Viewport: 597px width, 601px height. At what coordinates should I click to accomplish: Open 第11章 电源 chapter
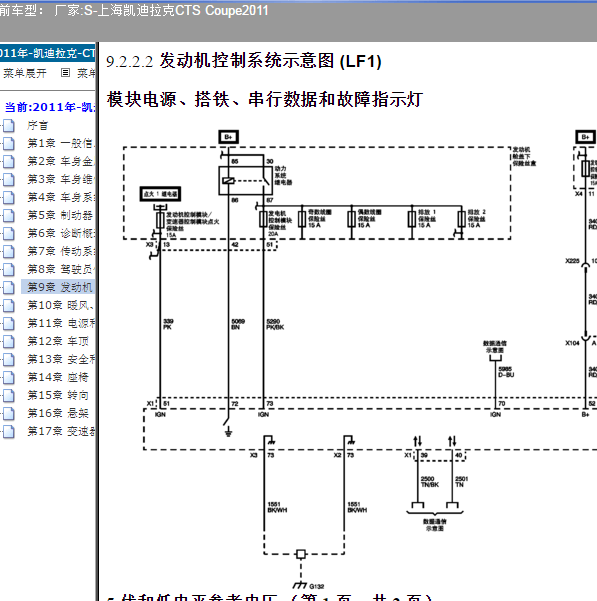[x=61, y=323]
